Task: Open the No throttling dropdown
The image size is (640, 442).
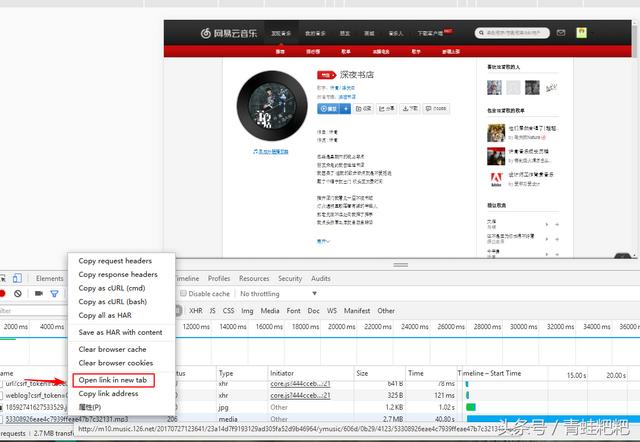Action: 278,293
